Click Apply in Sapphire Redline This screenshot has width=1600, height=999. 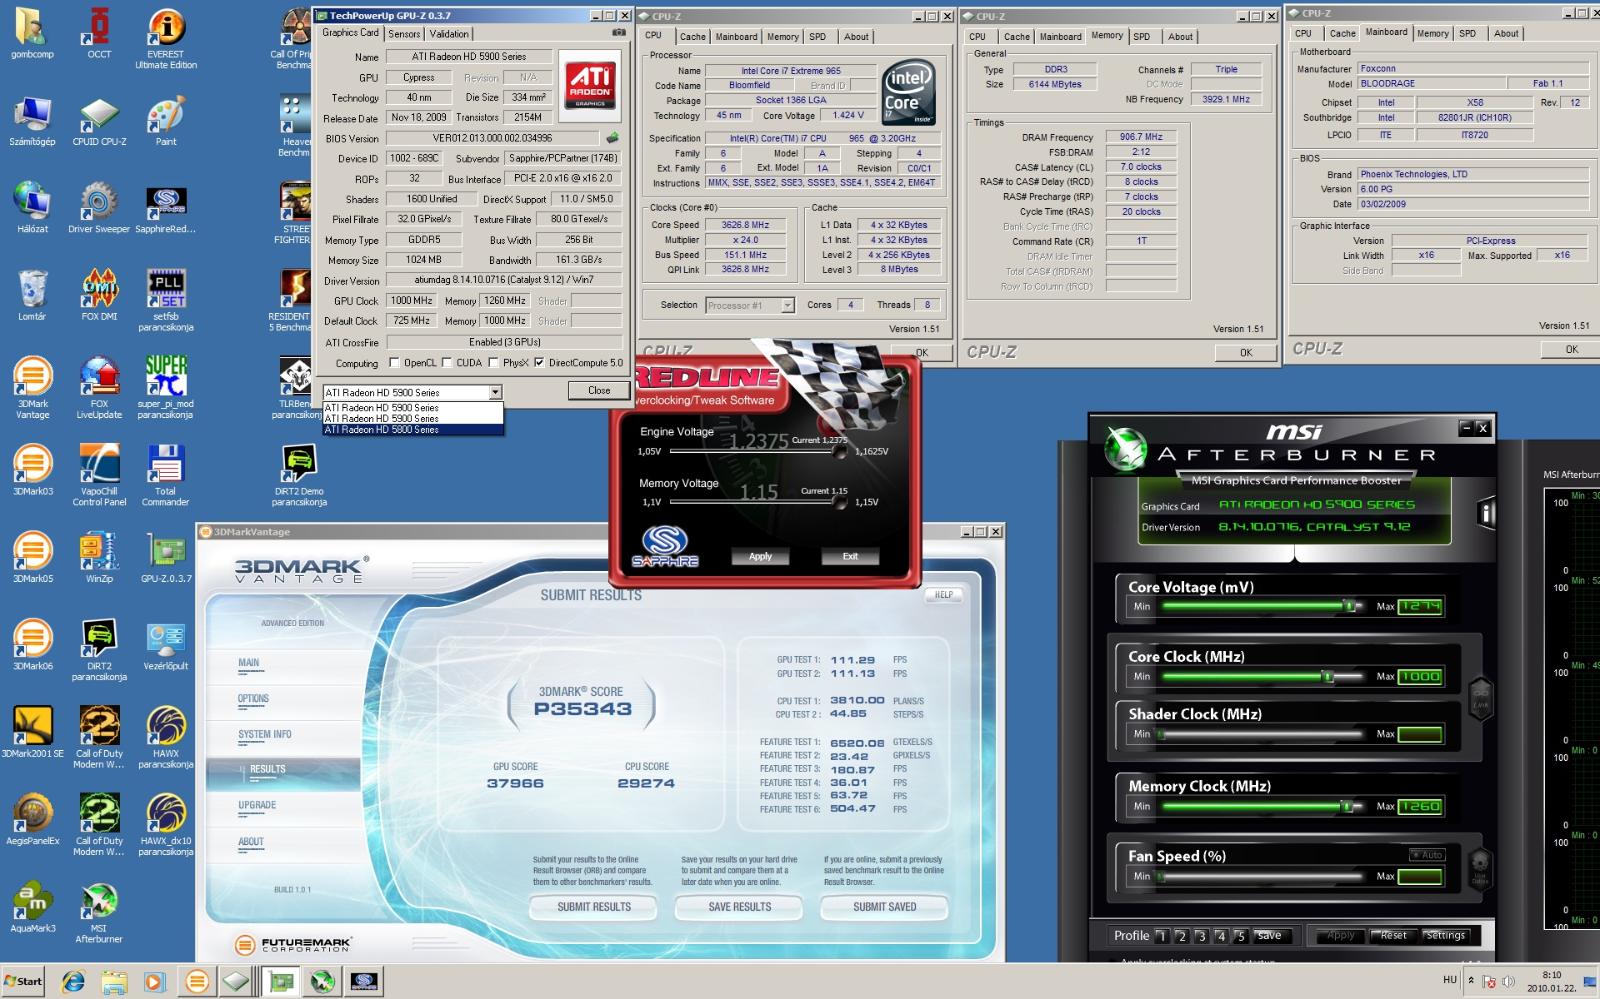coord(761,556)
